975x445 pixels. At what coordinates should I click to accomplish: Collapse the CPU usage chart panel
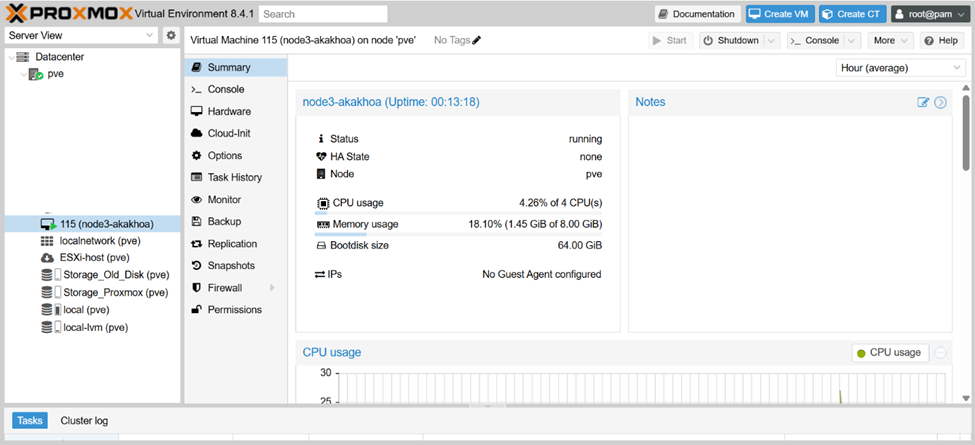(x=941, y=353)
